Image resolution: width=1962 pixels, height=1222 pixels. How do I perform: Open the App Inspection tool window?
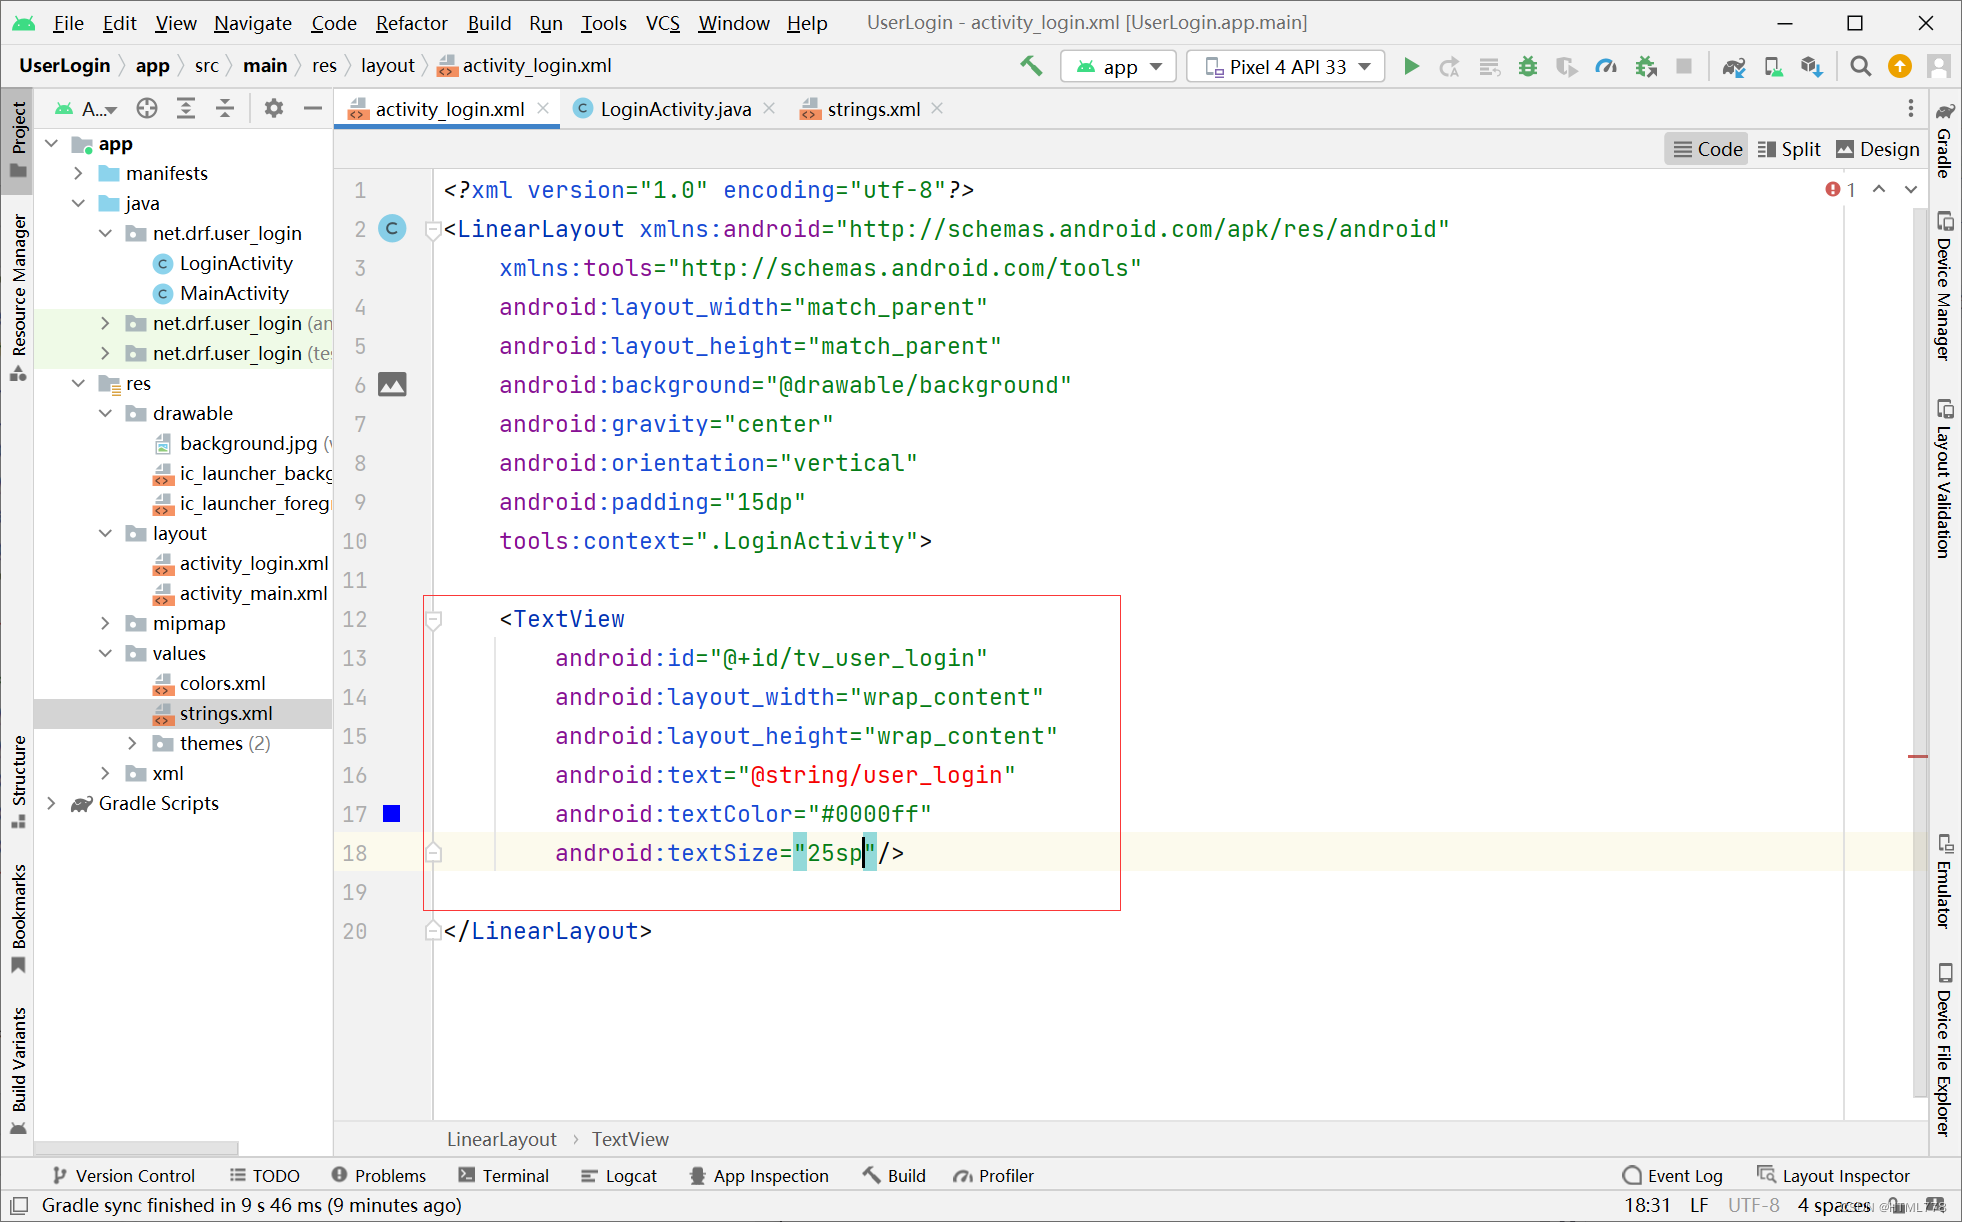(x=759, y=1175)
